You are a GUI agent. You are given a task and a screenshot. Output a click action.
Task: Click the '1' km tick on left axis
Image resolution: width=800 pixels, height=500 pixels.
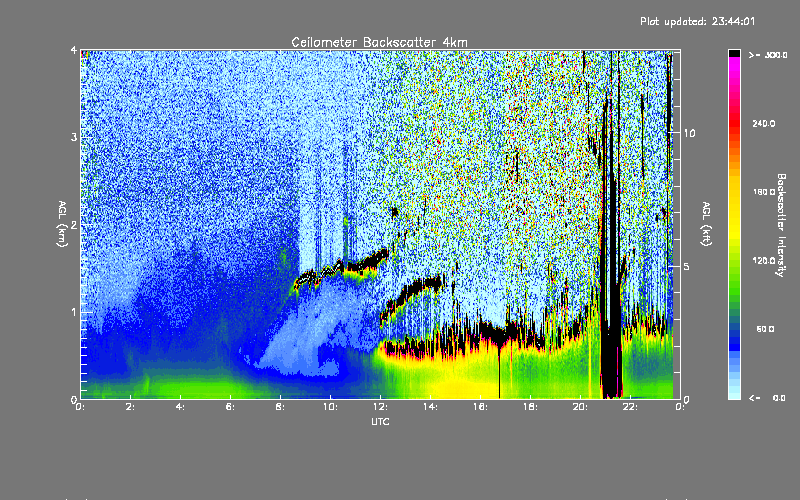74,312
